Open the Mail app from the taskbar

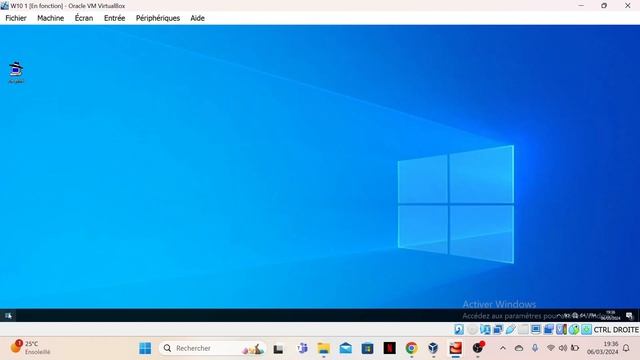point(346,348)
